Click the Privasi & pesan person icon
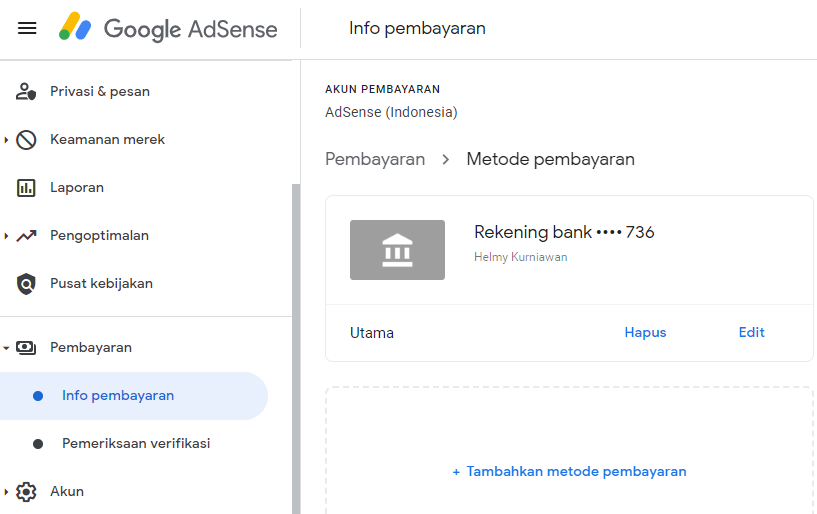This screenshot has height=514, width=817. [26, 92]
